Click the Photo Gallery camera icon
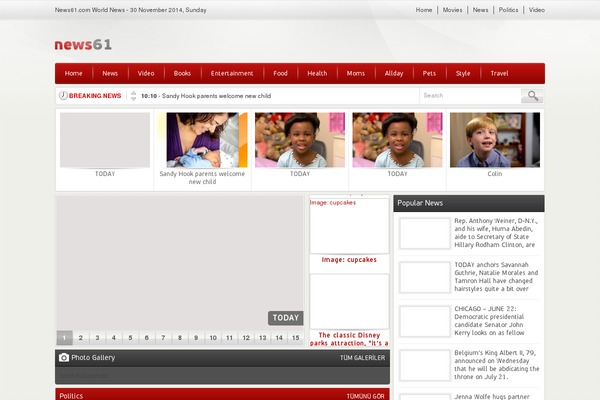 click(x=64, y=358)
